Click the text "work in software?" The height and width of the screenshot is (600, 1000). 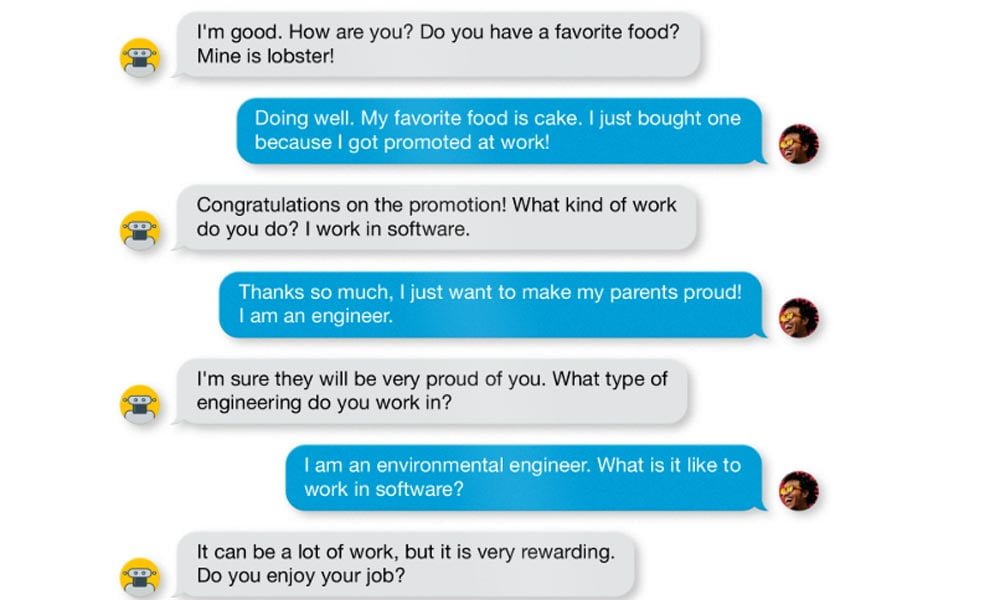pos(384,490)
